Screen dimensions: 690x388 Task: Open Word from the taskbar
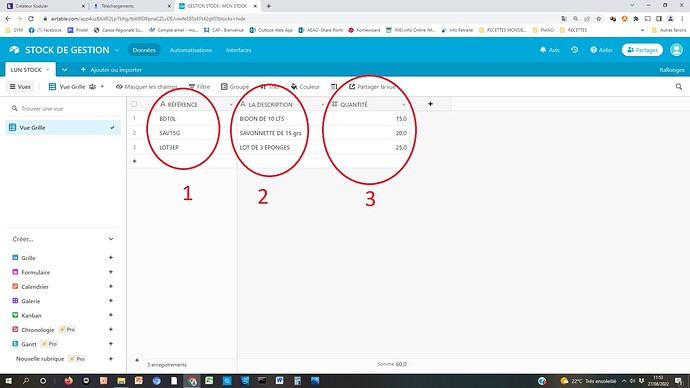pyautogui.click(x=279, y=381)
